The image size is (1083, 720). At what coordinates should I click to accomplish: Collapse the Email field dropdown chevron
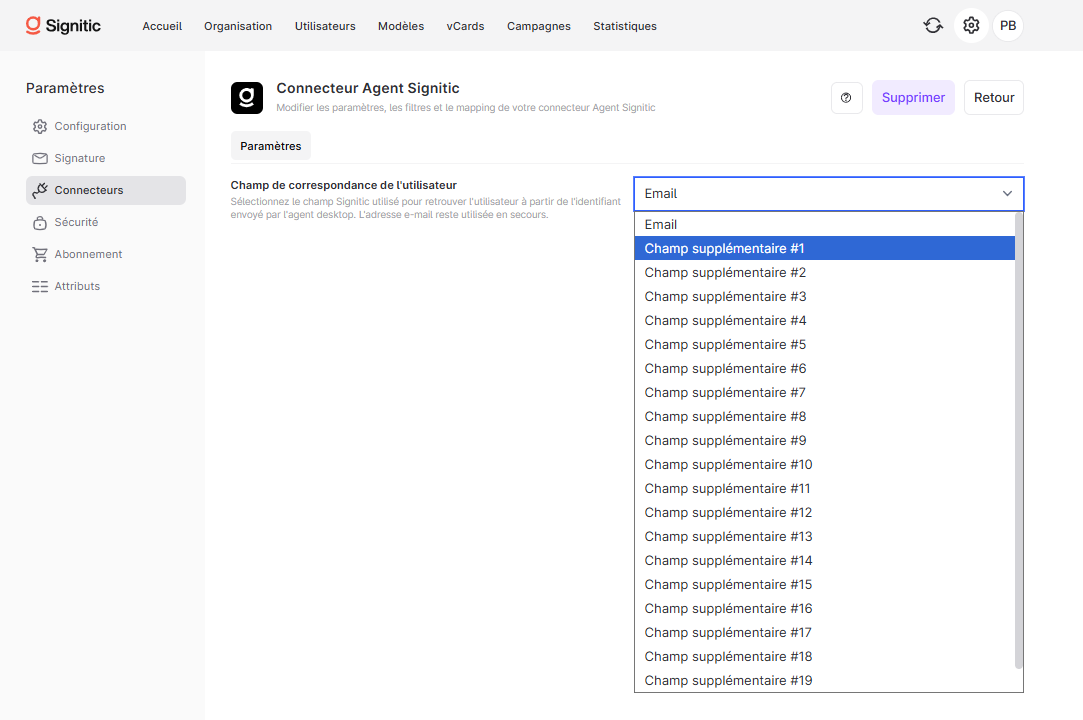coord(1007,193)
